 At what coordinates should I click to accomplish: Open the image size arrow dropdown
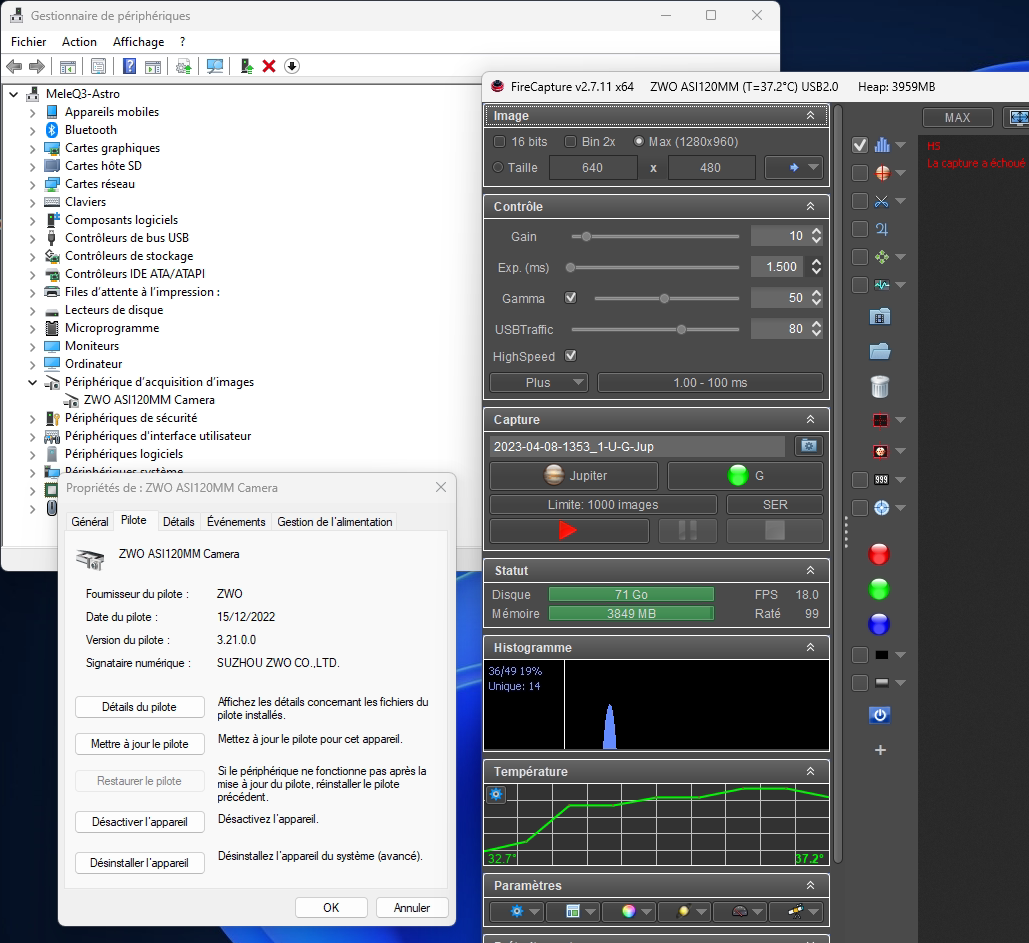coord(793,167)
